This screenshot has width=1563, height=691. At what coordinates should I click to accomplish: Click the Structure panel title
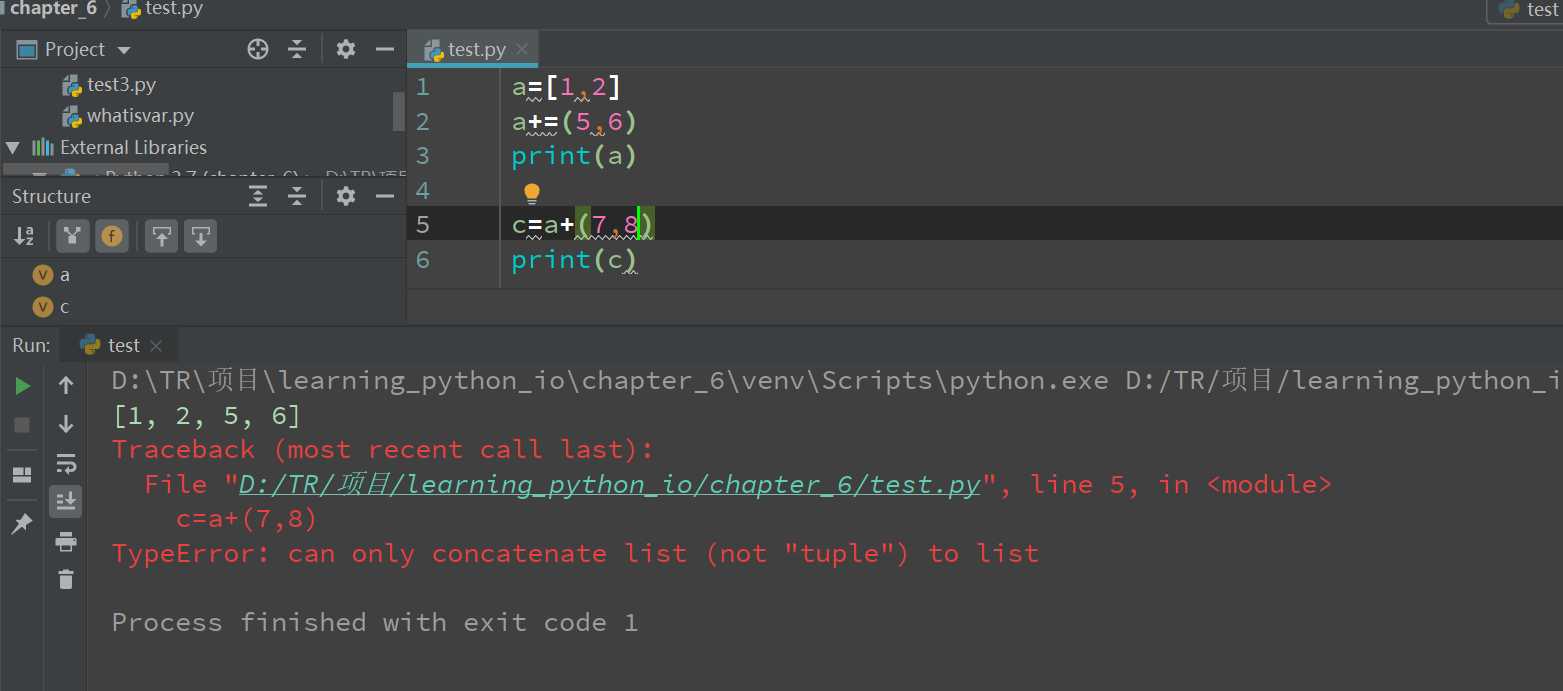tap(51, 196)
